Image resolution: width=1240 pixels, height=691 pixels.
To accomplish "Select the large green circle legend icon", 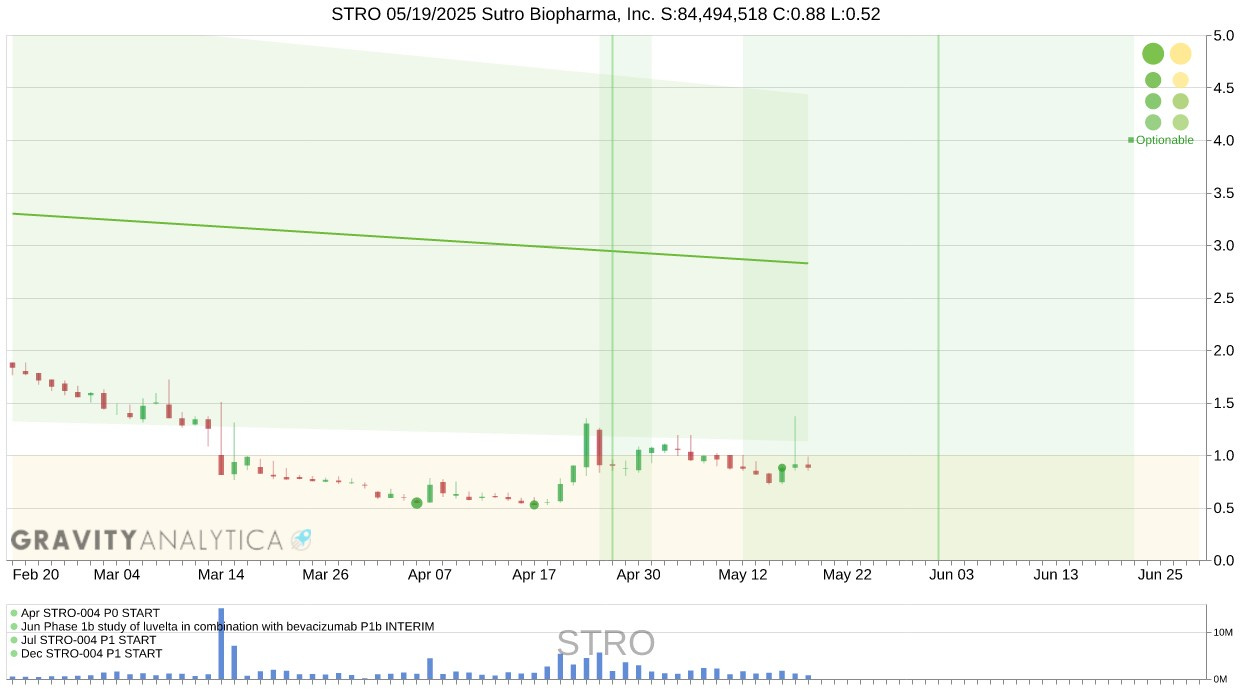I will [1153, 53].
